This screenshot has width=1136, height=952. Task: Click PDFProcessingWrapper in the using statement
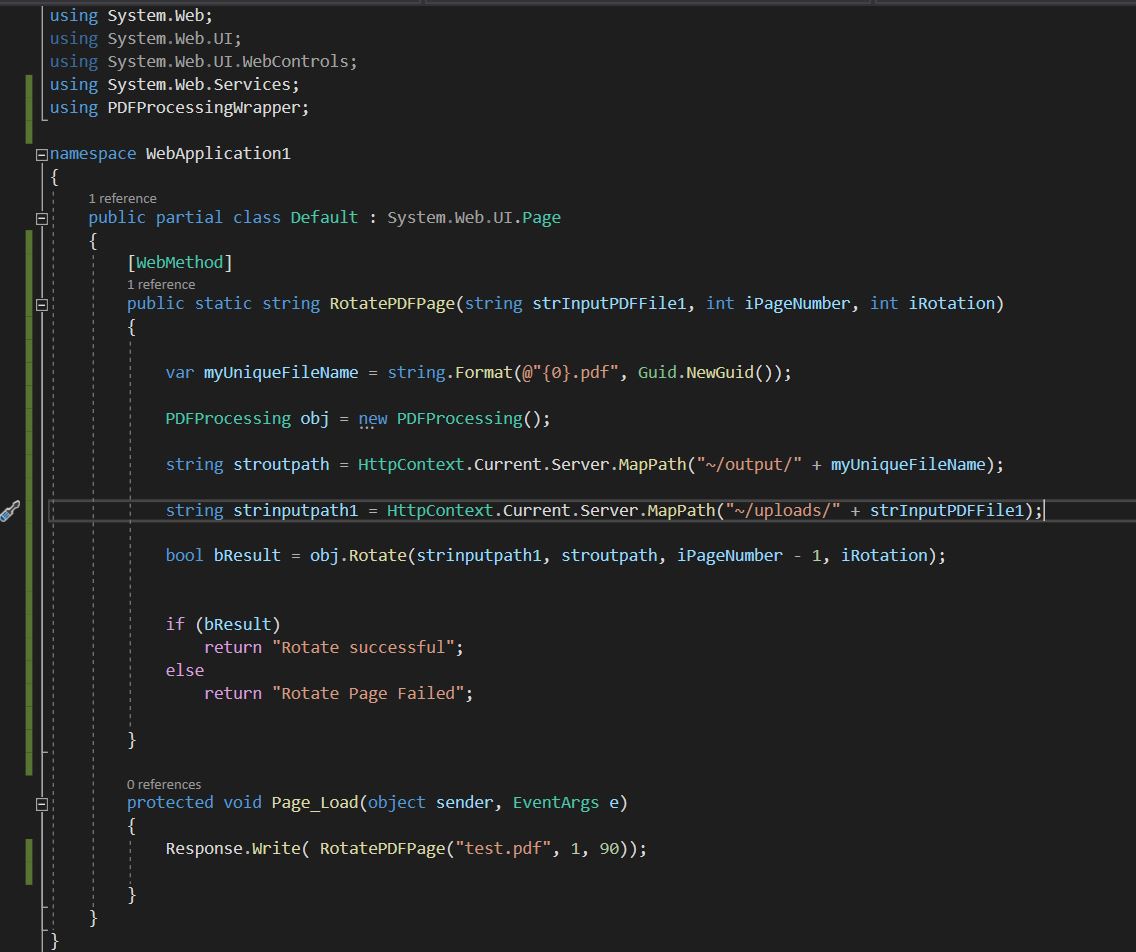(x=205, y=107)
